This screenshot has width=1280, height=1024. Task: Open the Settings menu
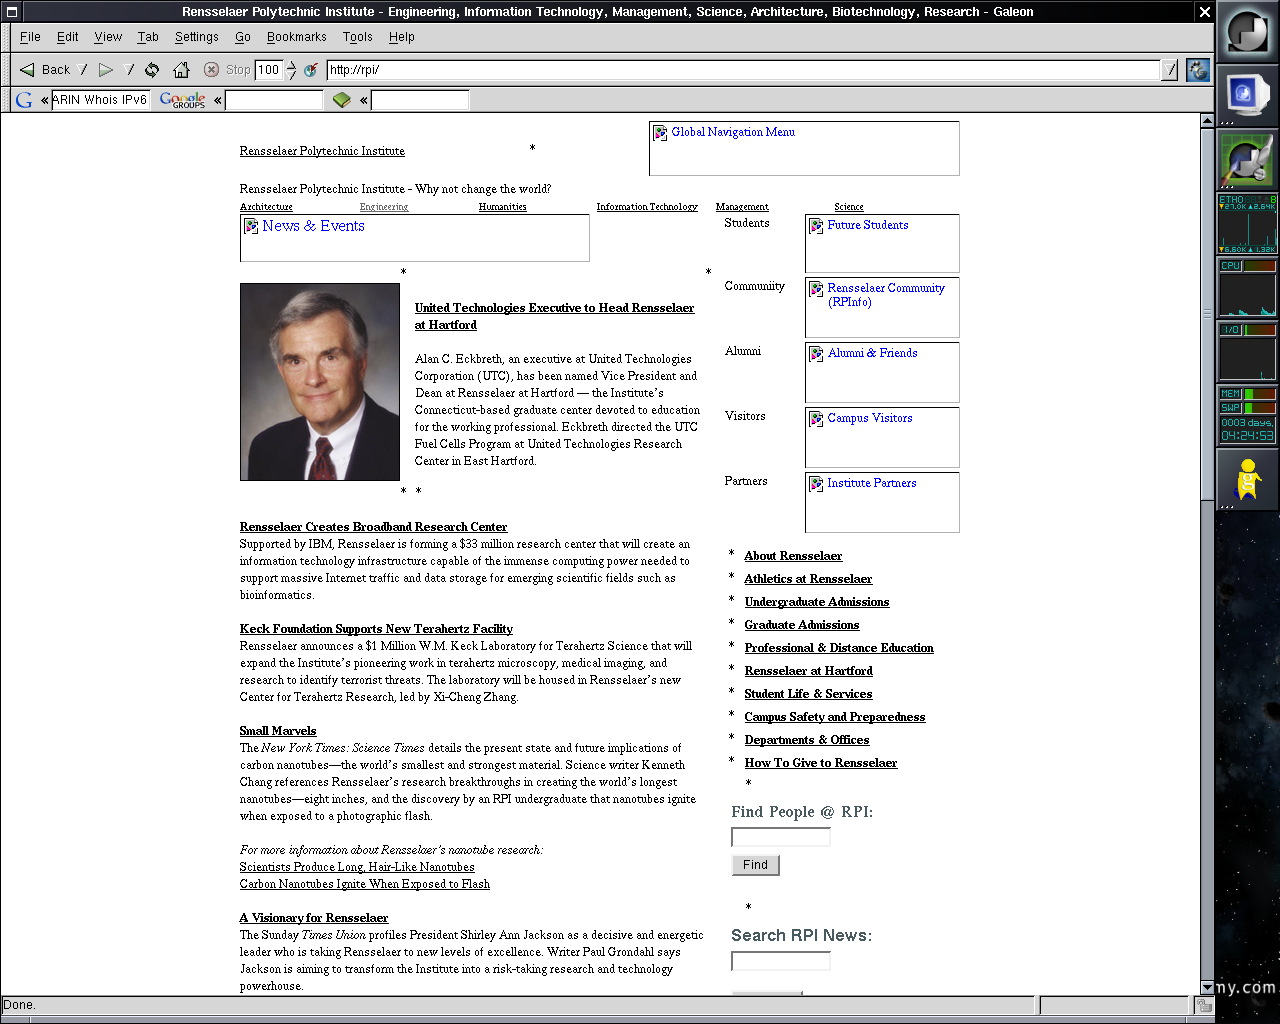[197, 37]
